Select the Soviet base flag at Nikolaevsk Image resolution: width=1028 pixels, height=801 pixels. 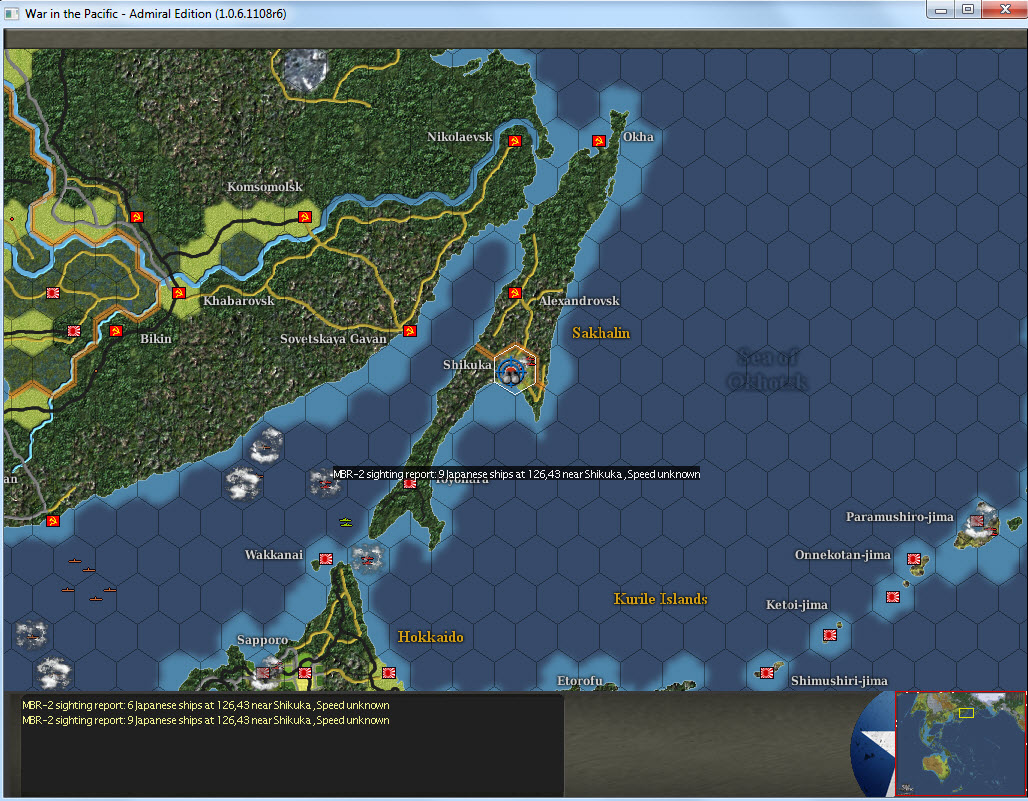click(x=515, y=141)
